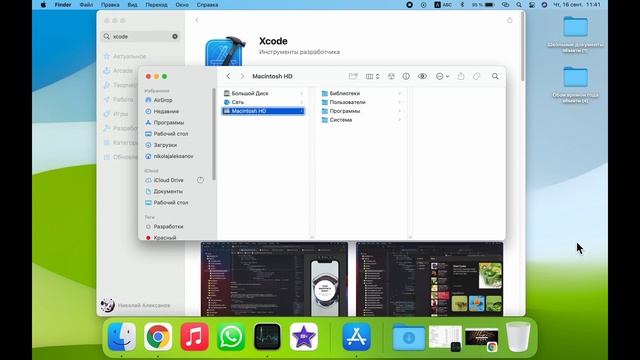Open the Apple menu
This screenshot has height=360, width=640.
pos(43,5)
